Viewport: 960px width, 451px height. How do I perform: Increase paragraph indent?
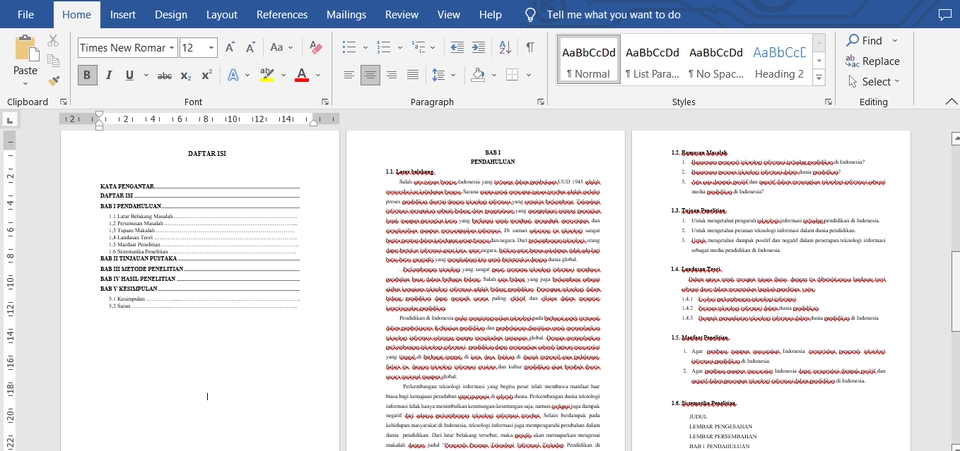[x=478, y=47]
